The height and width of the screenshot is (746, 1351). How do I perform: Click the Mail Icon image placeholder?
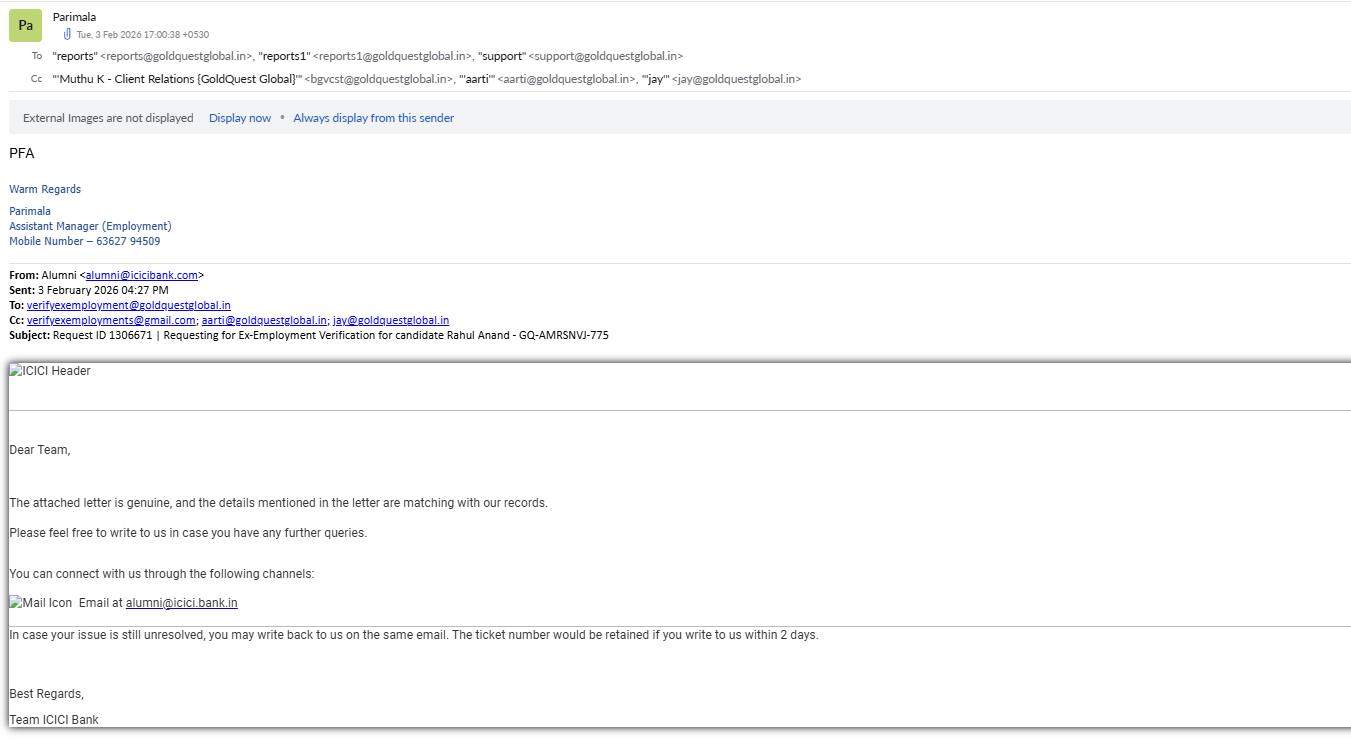click(41, 603)
